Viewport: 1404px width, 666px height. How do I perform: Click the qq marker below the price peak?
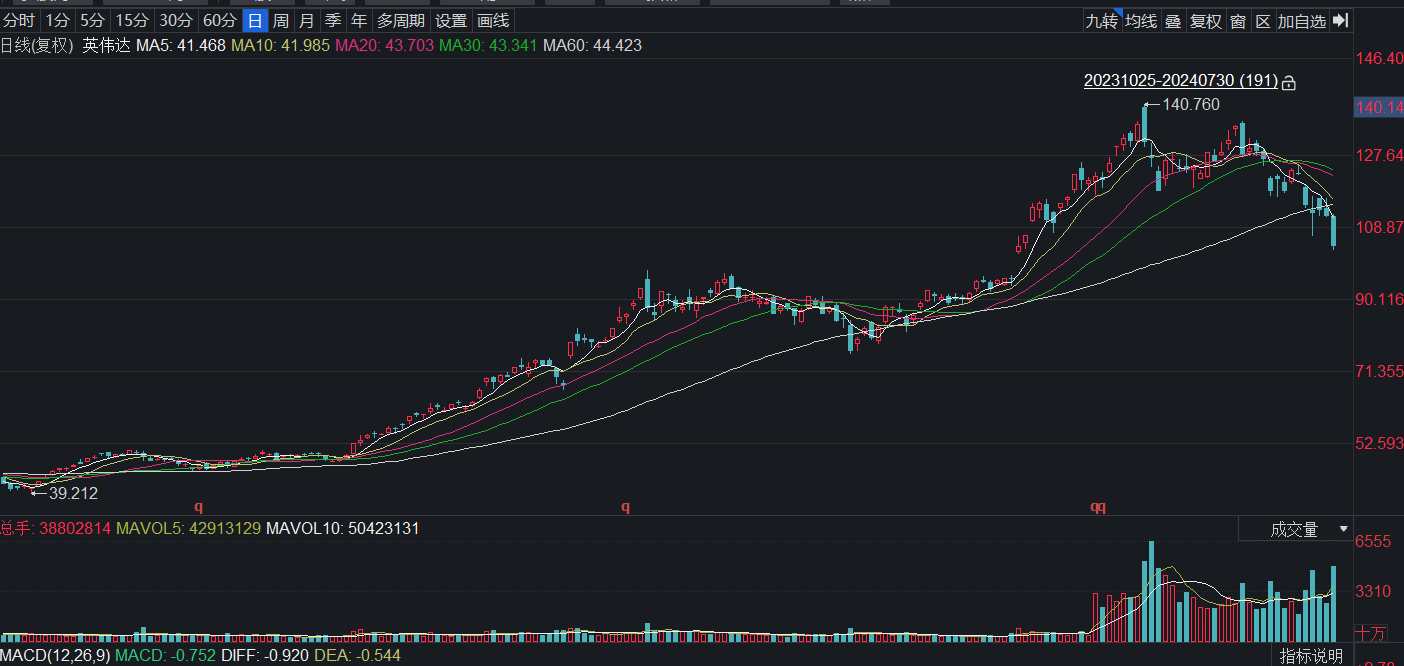1098,507
